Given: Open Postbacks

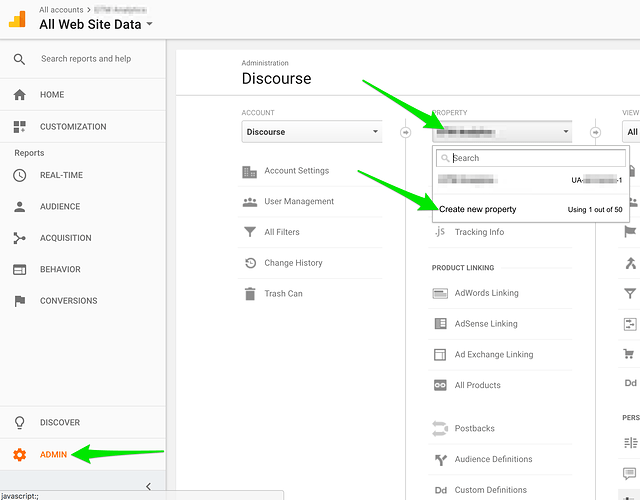Looking at the screenshot, I should click(474, 429).
